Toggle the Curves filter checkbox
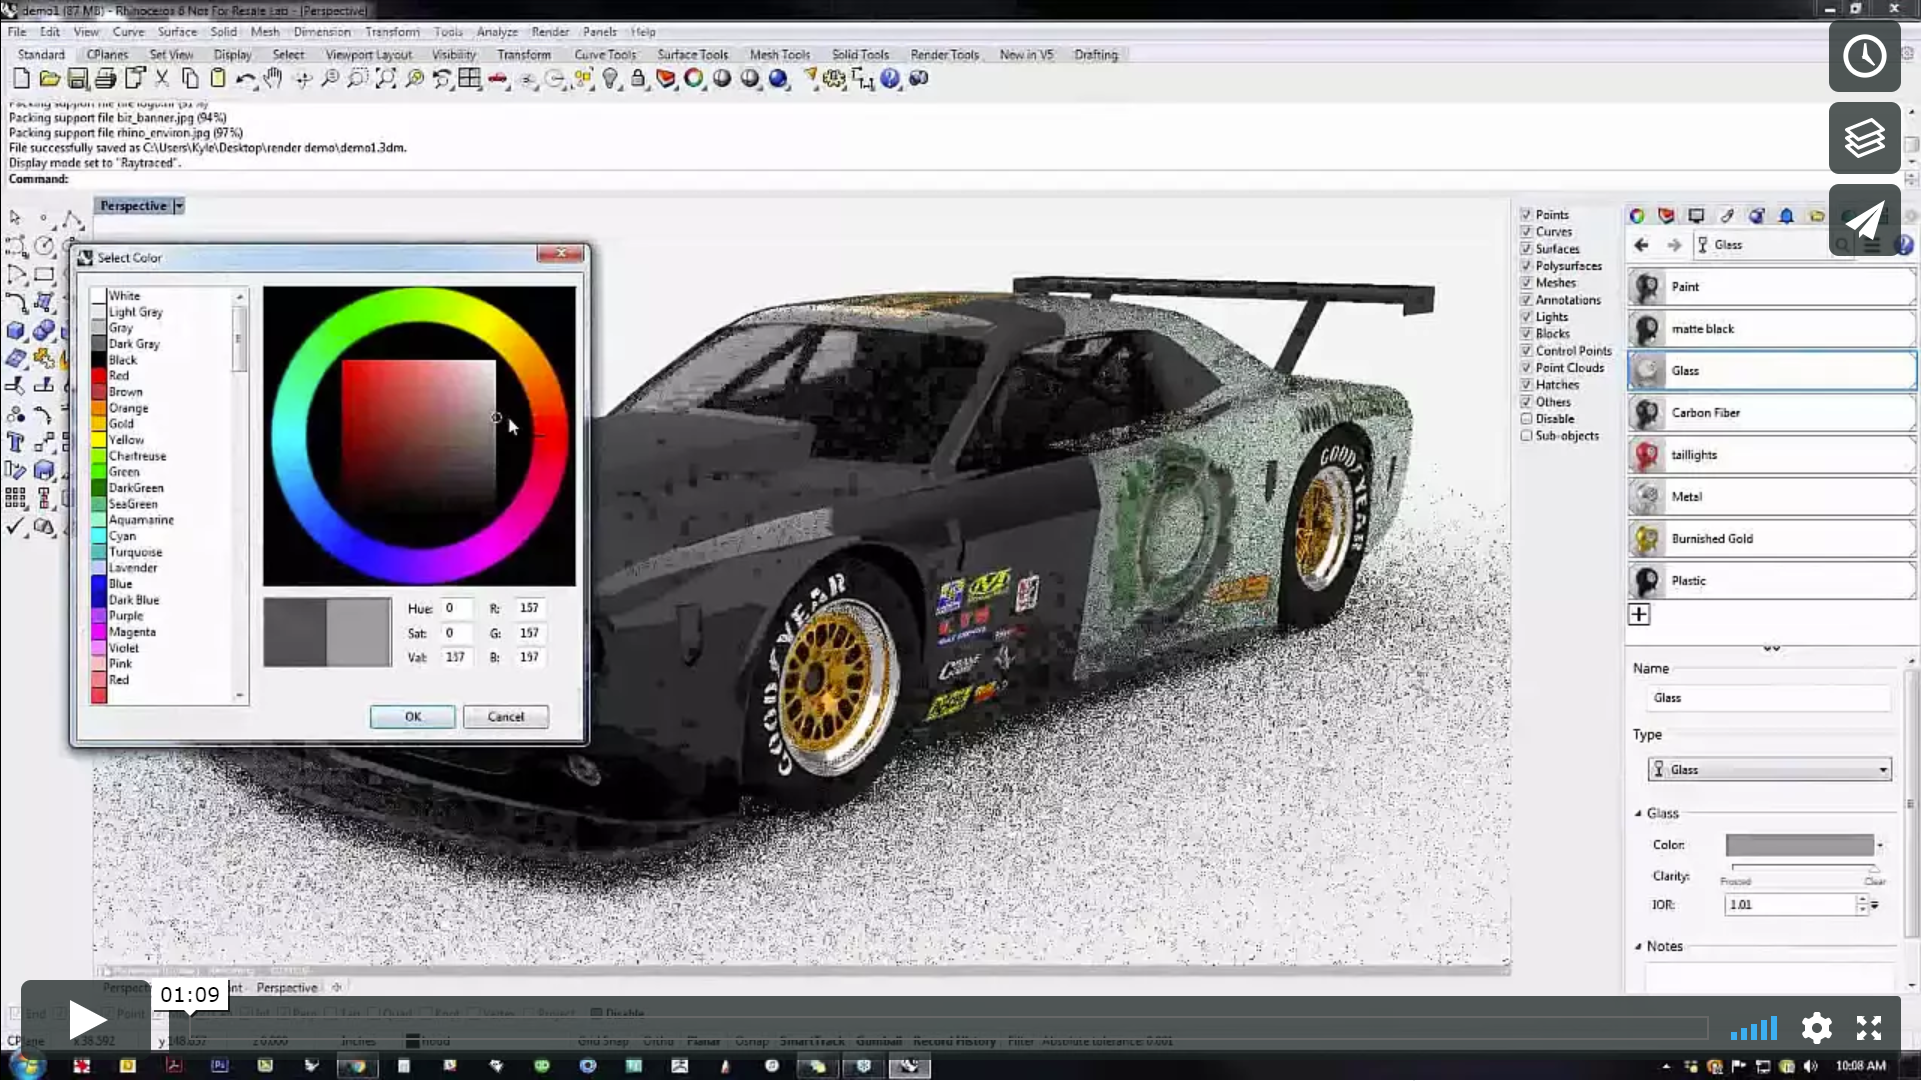The width and height of the screenshot is (1921, 1081). coord(1526,231)
